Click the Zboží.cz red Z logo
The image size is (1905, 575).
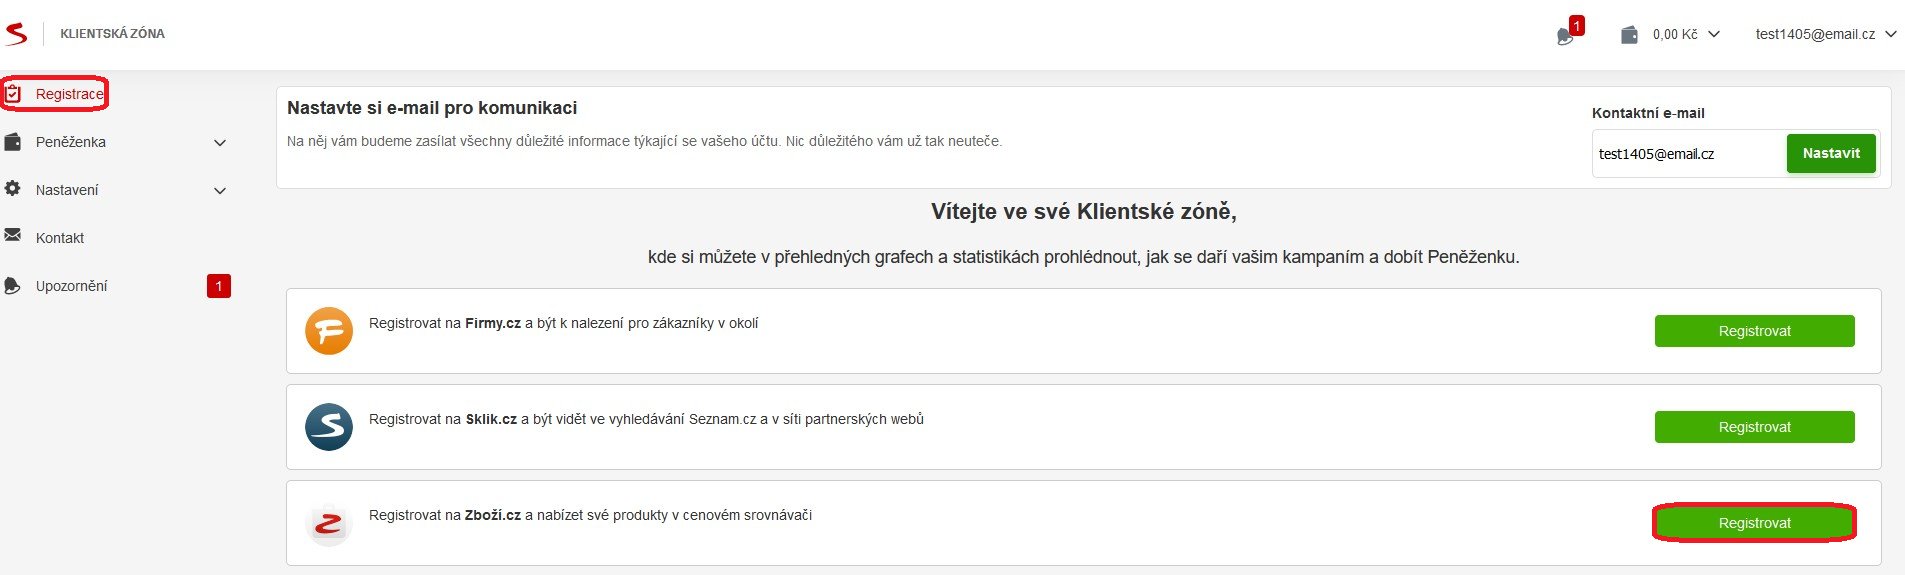point(329,523)
